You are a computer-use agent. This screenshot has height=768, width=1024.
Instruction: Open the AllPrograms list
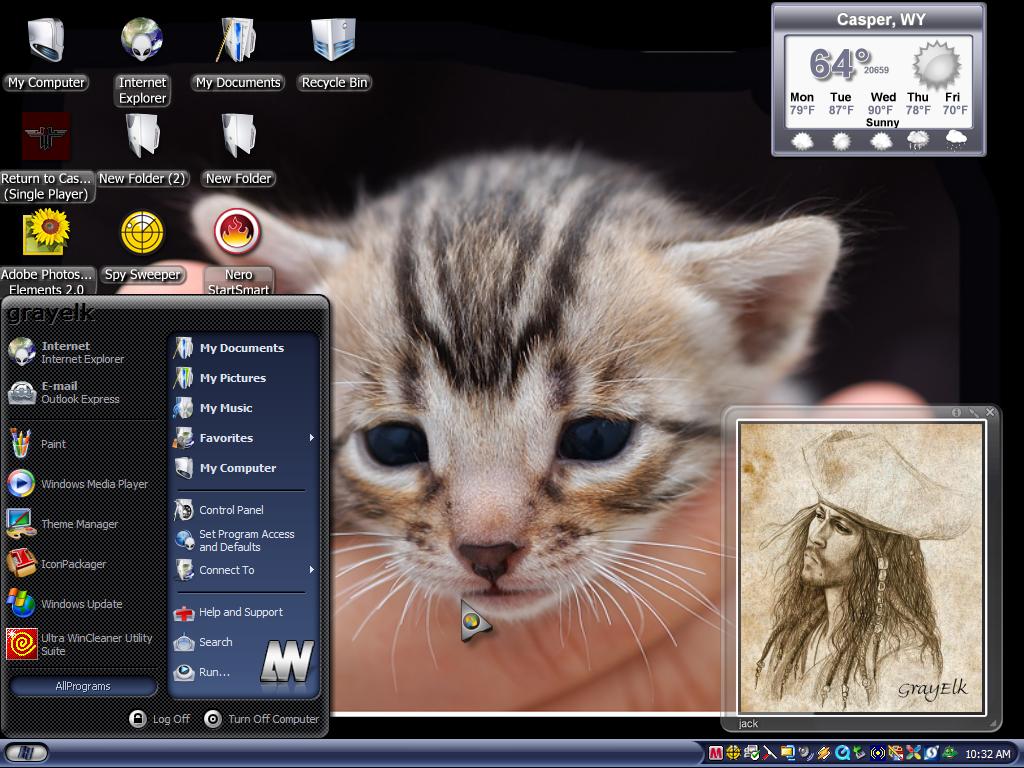[x=83, y=686]
